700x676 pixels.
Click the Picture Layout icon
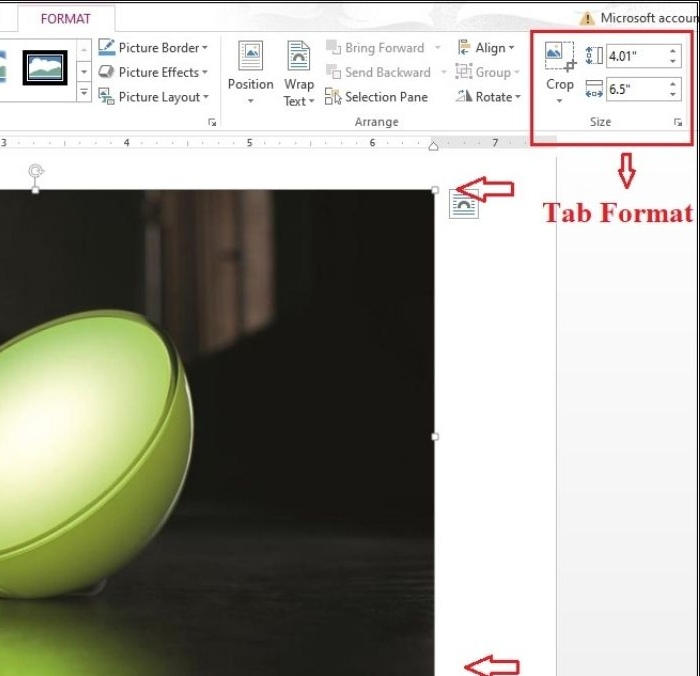[x=106, y=96]
